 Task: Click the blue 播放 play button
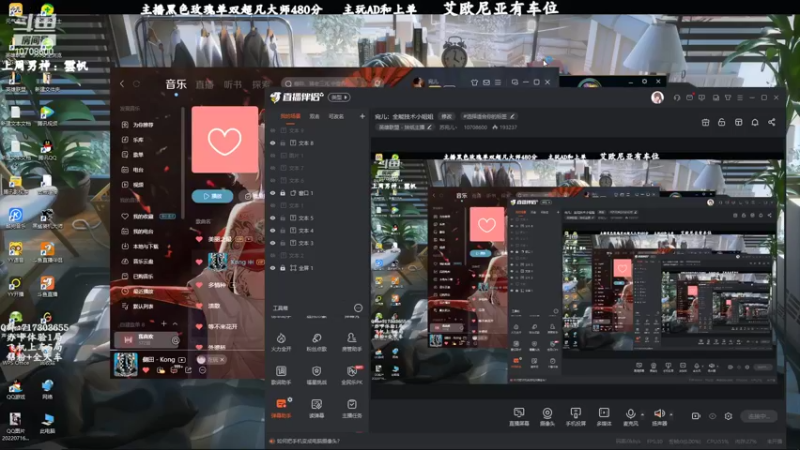coord(212,196)
